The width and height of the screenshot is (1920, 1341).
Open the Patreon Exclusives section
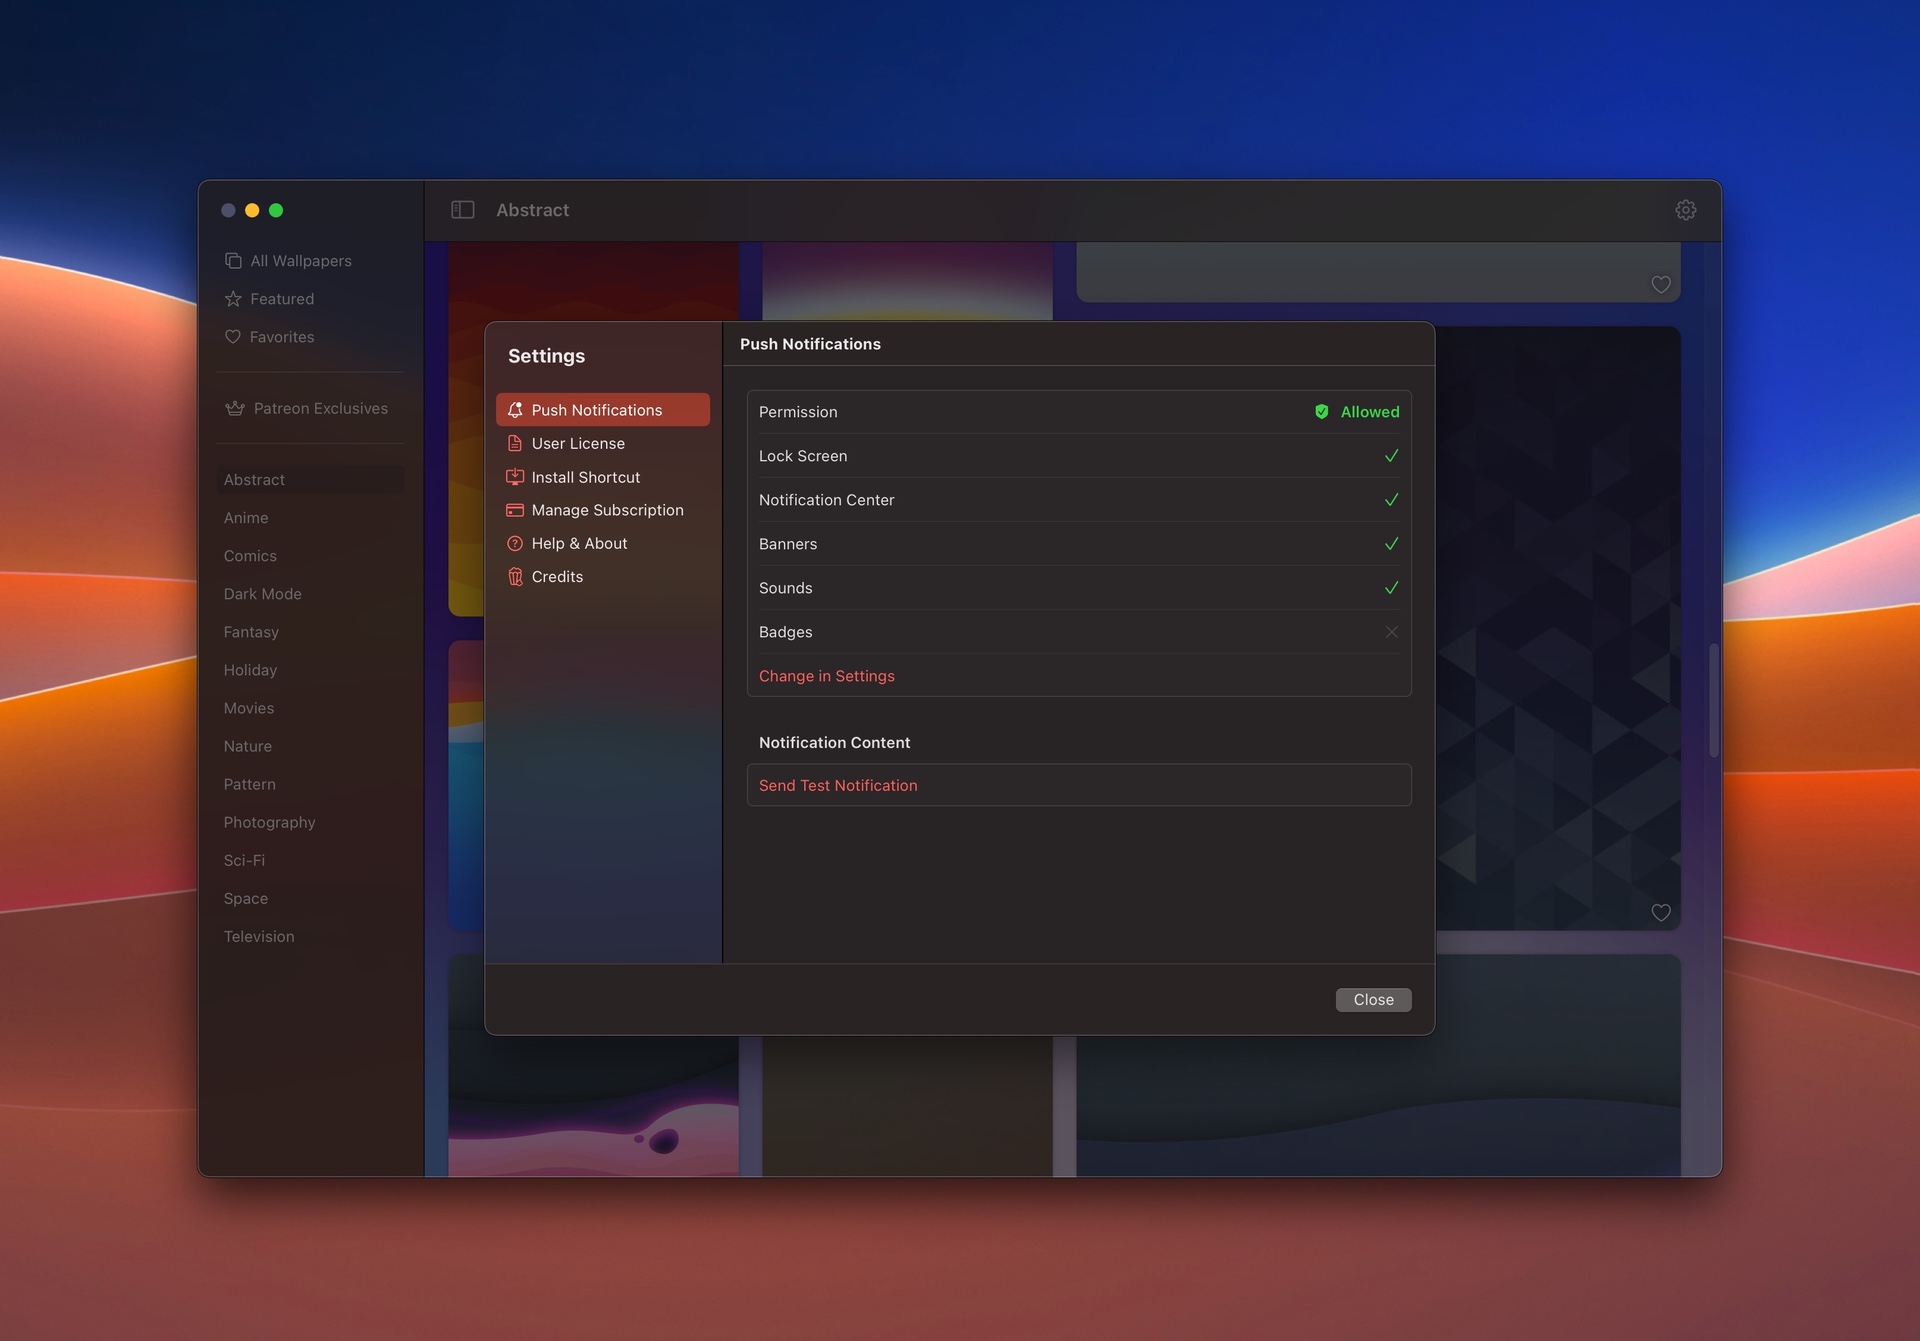[320, 408]
